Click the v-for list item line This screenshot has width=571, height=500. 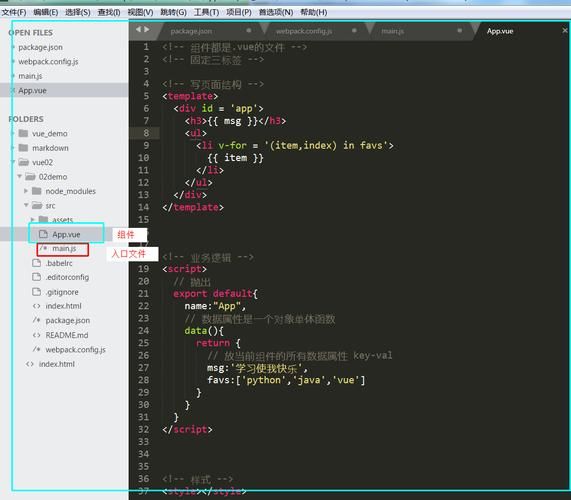pyautogui.click(x=295, y=145)
